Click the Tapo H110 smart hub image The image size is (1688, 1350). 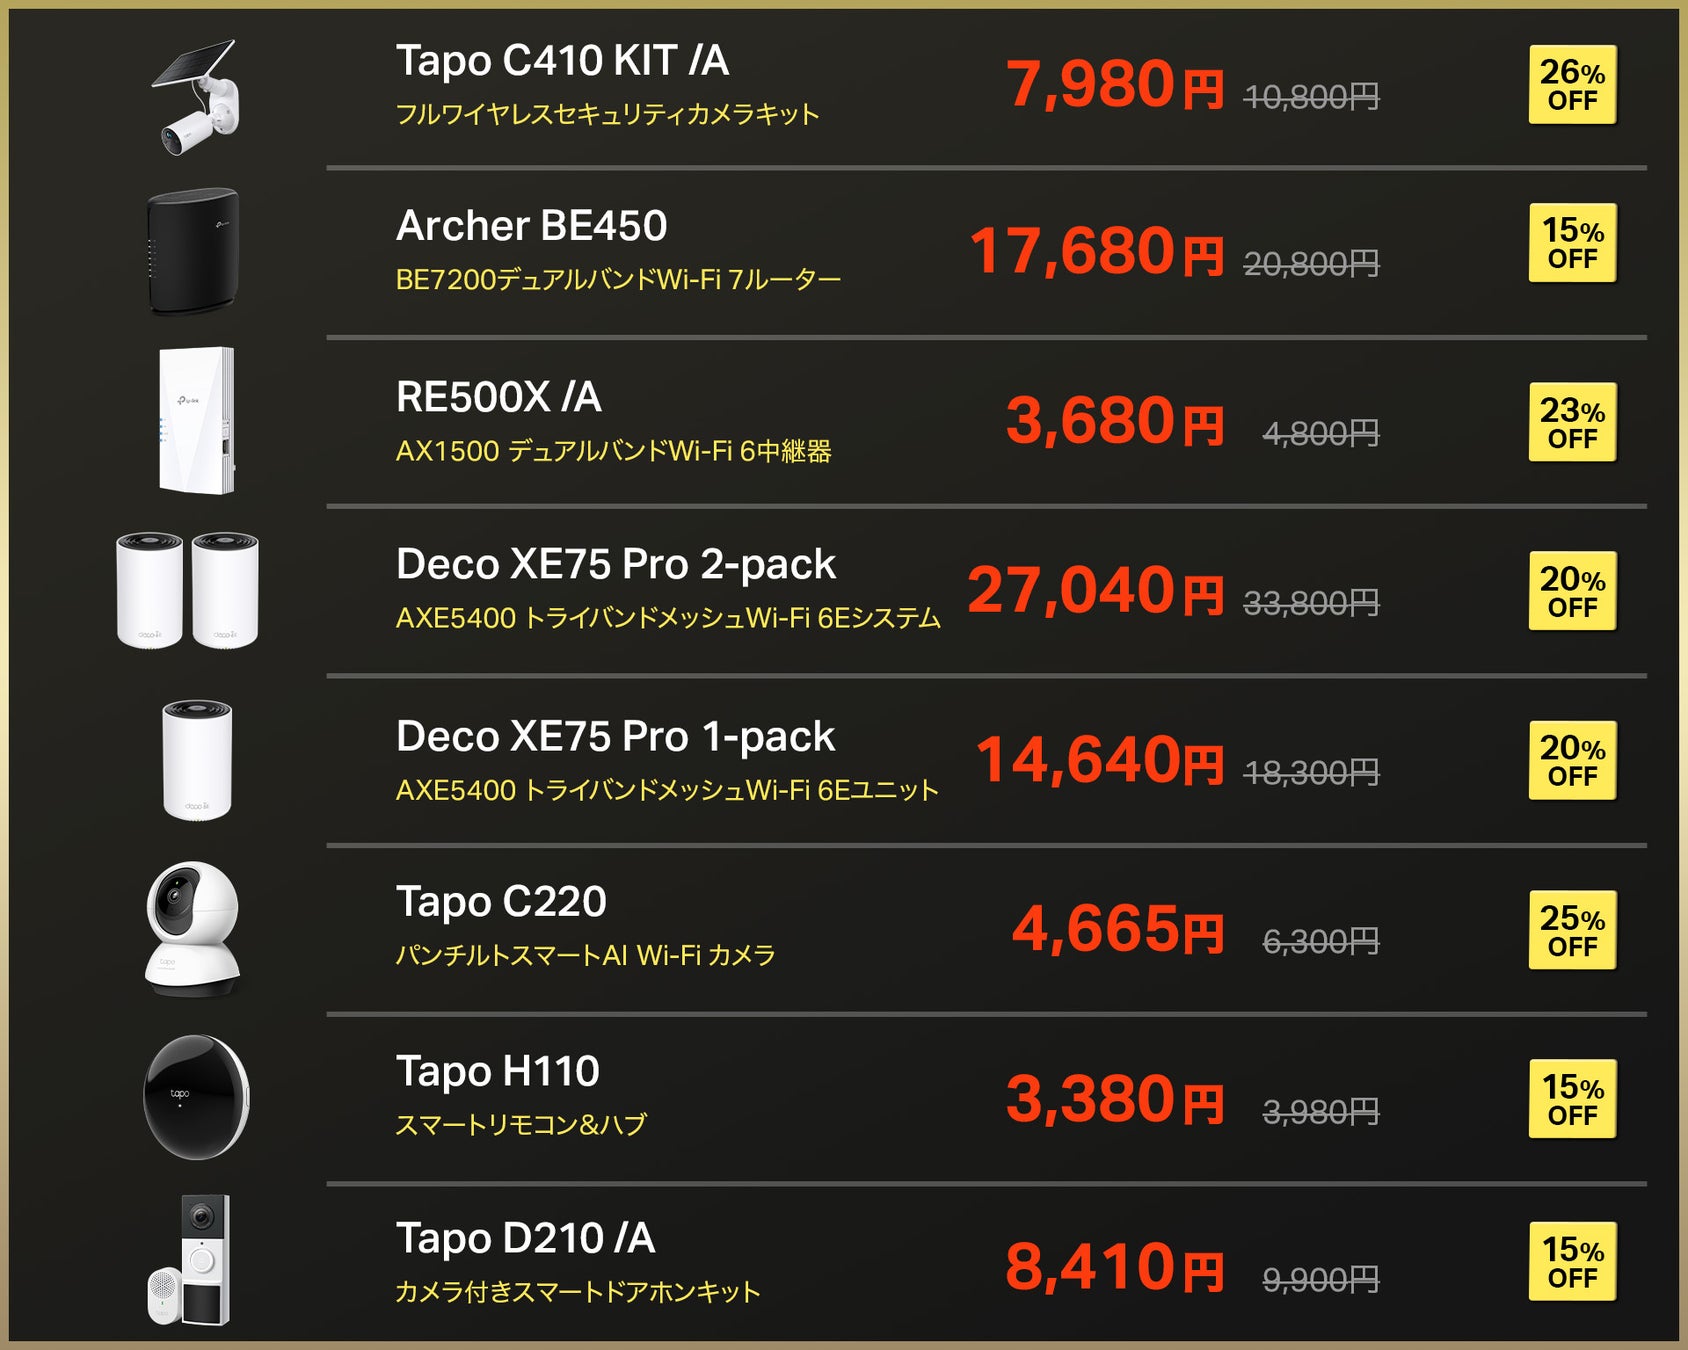(196, 1097)
